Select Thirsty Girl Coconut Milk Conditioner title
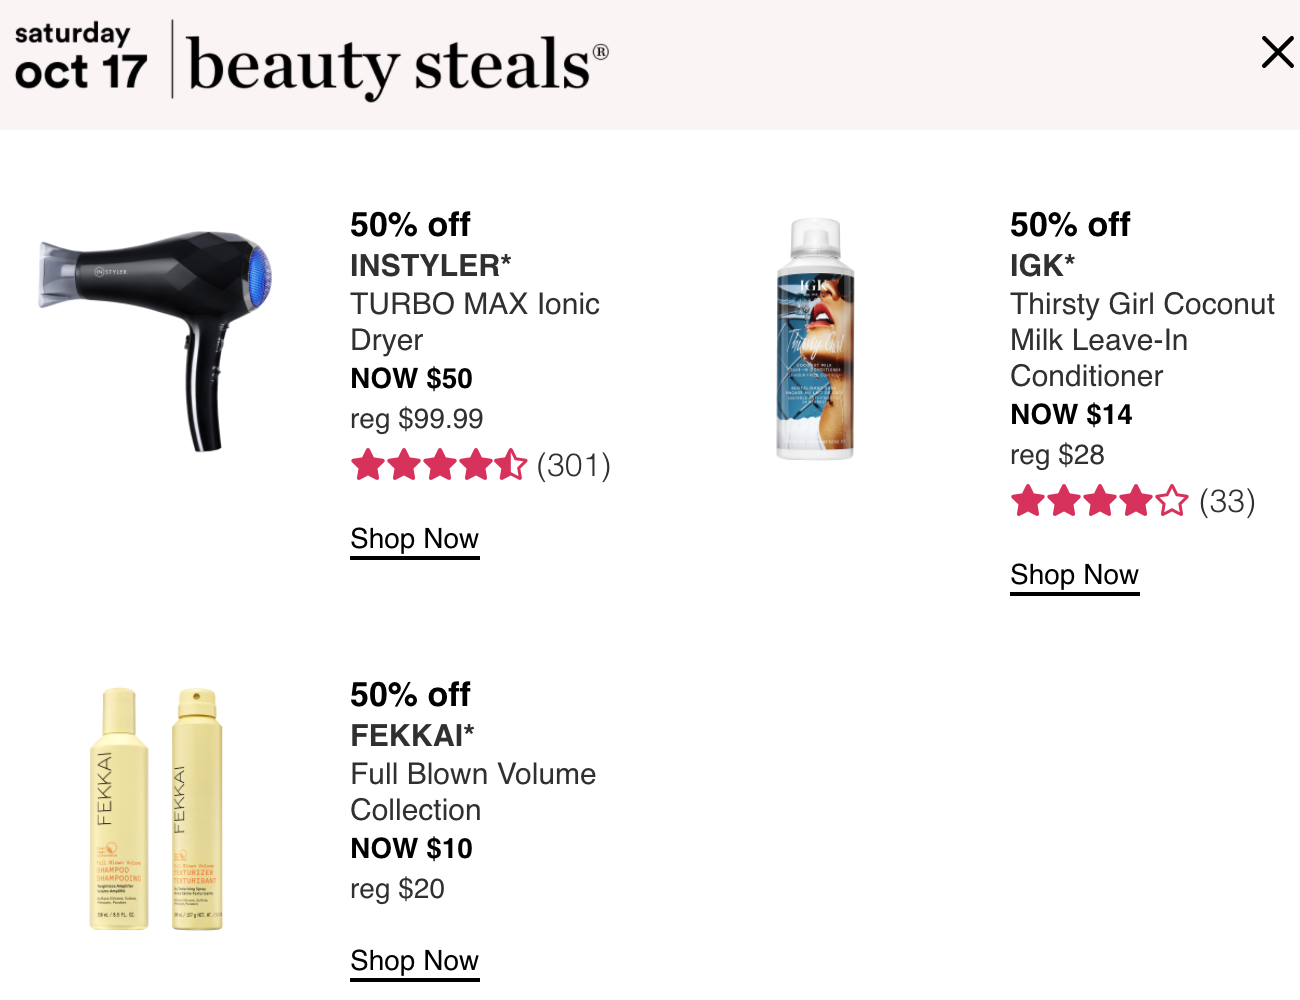The image size is (1300, 1000). [1142, 340]
